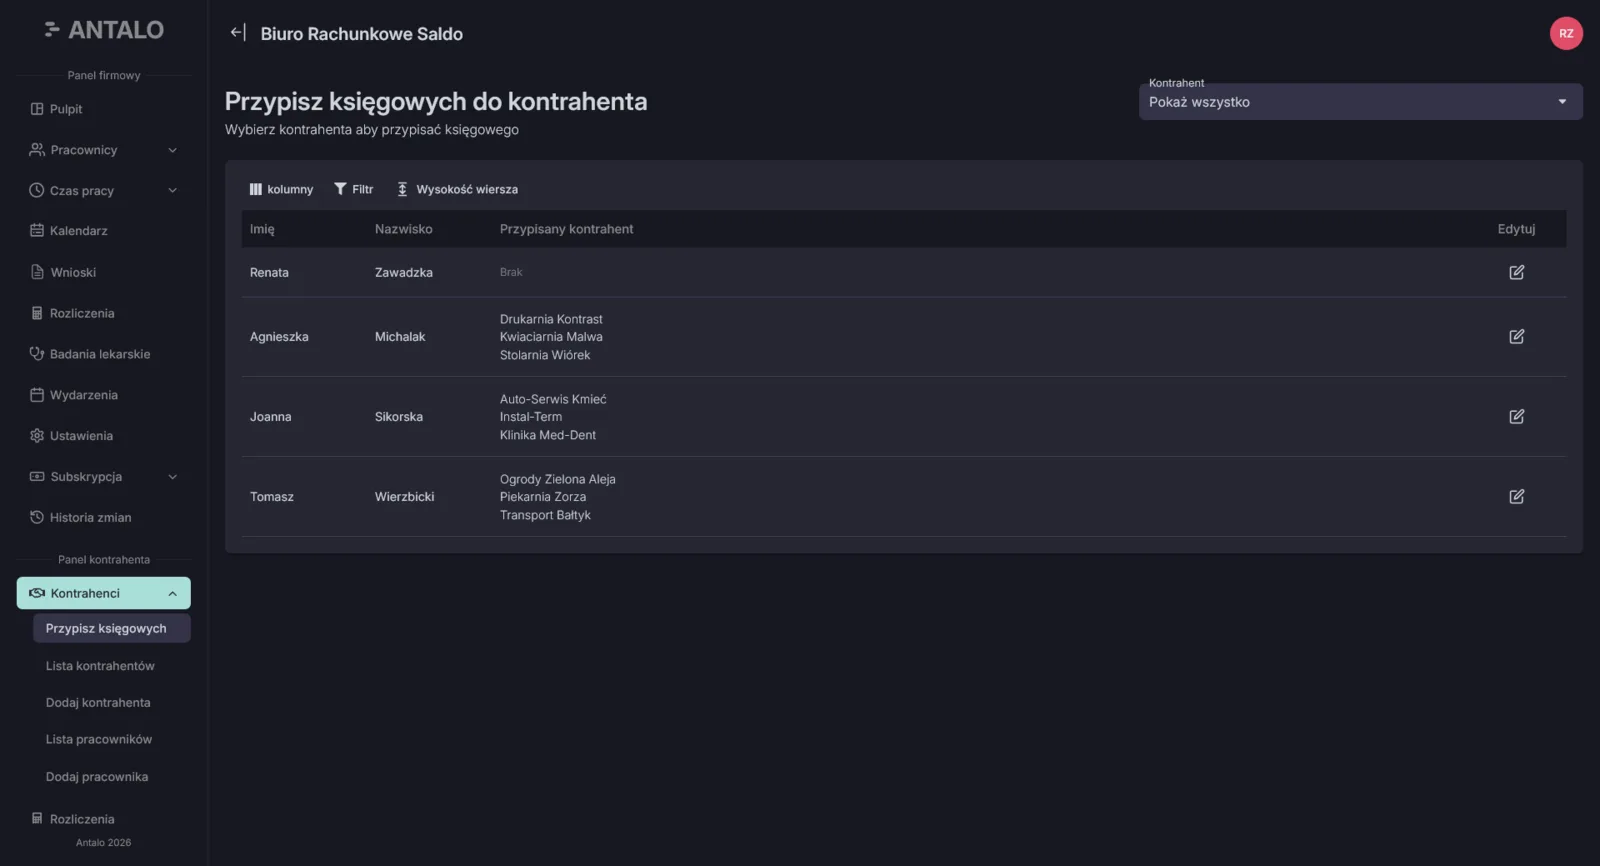Open the Kontrahent 'Pokaż wszystko' dropdown
Image resolution: width=1600 pixels, height=866 pixels.
click(1360, 102)
